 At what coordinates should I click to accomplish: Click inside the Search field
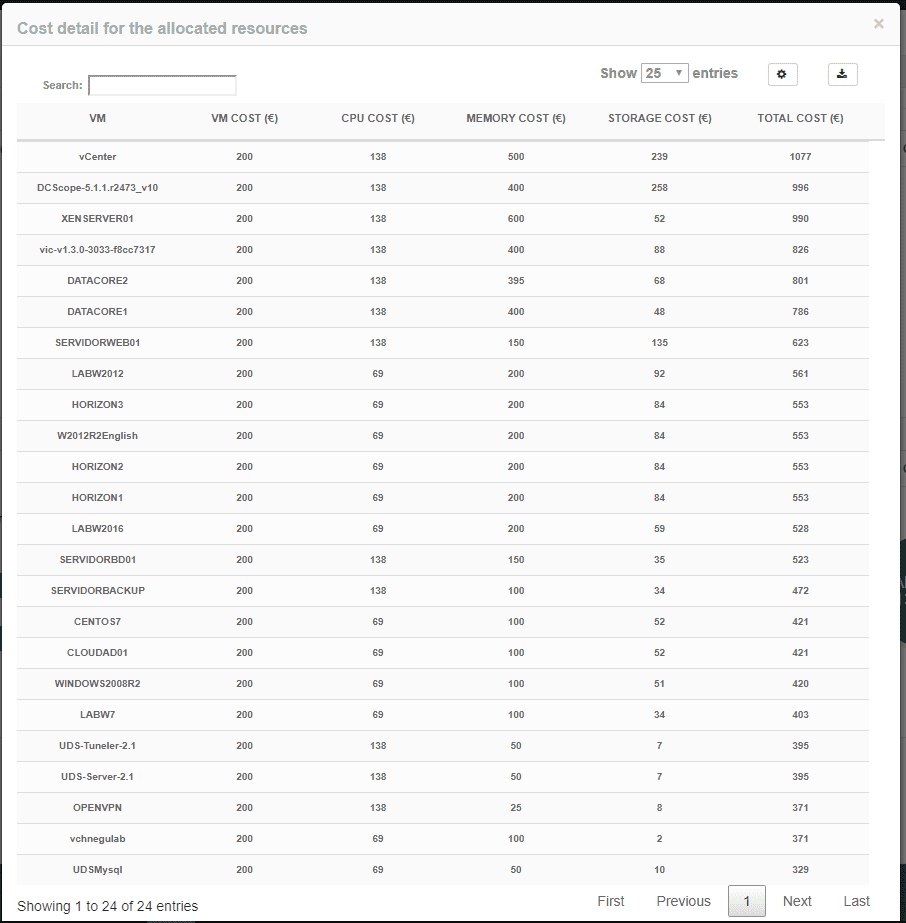coord(161,85)
